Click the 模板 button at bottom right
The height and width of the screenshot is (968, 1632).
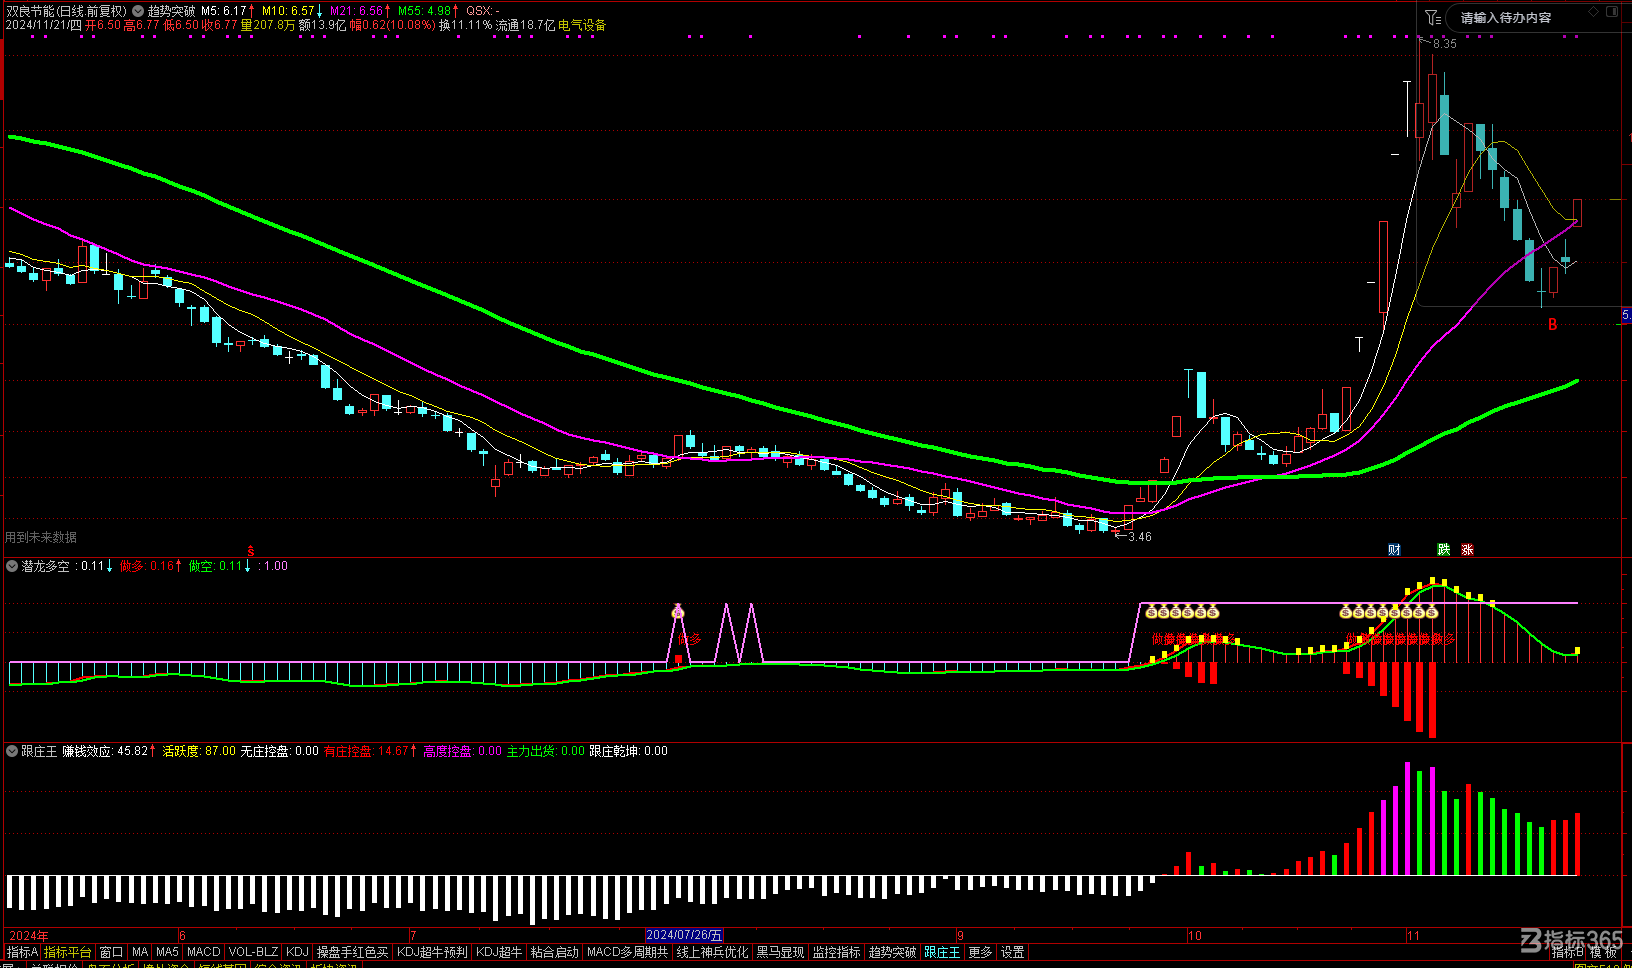(x=1603, y=952)
